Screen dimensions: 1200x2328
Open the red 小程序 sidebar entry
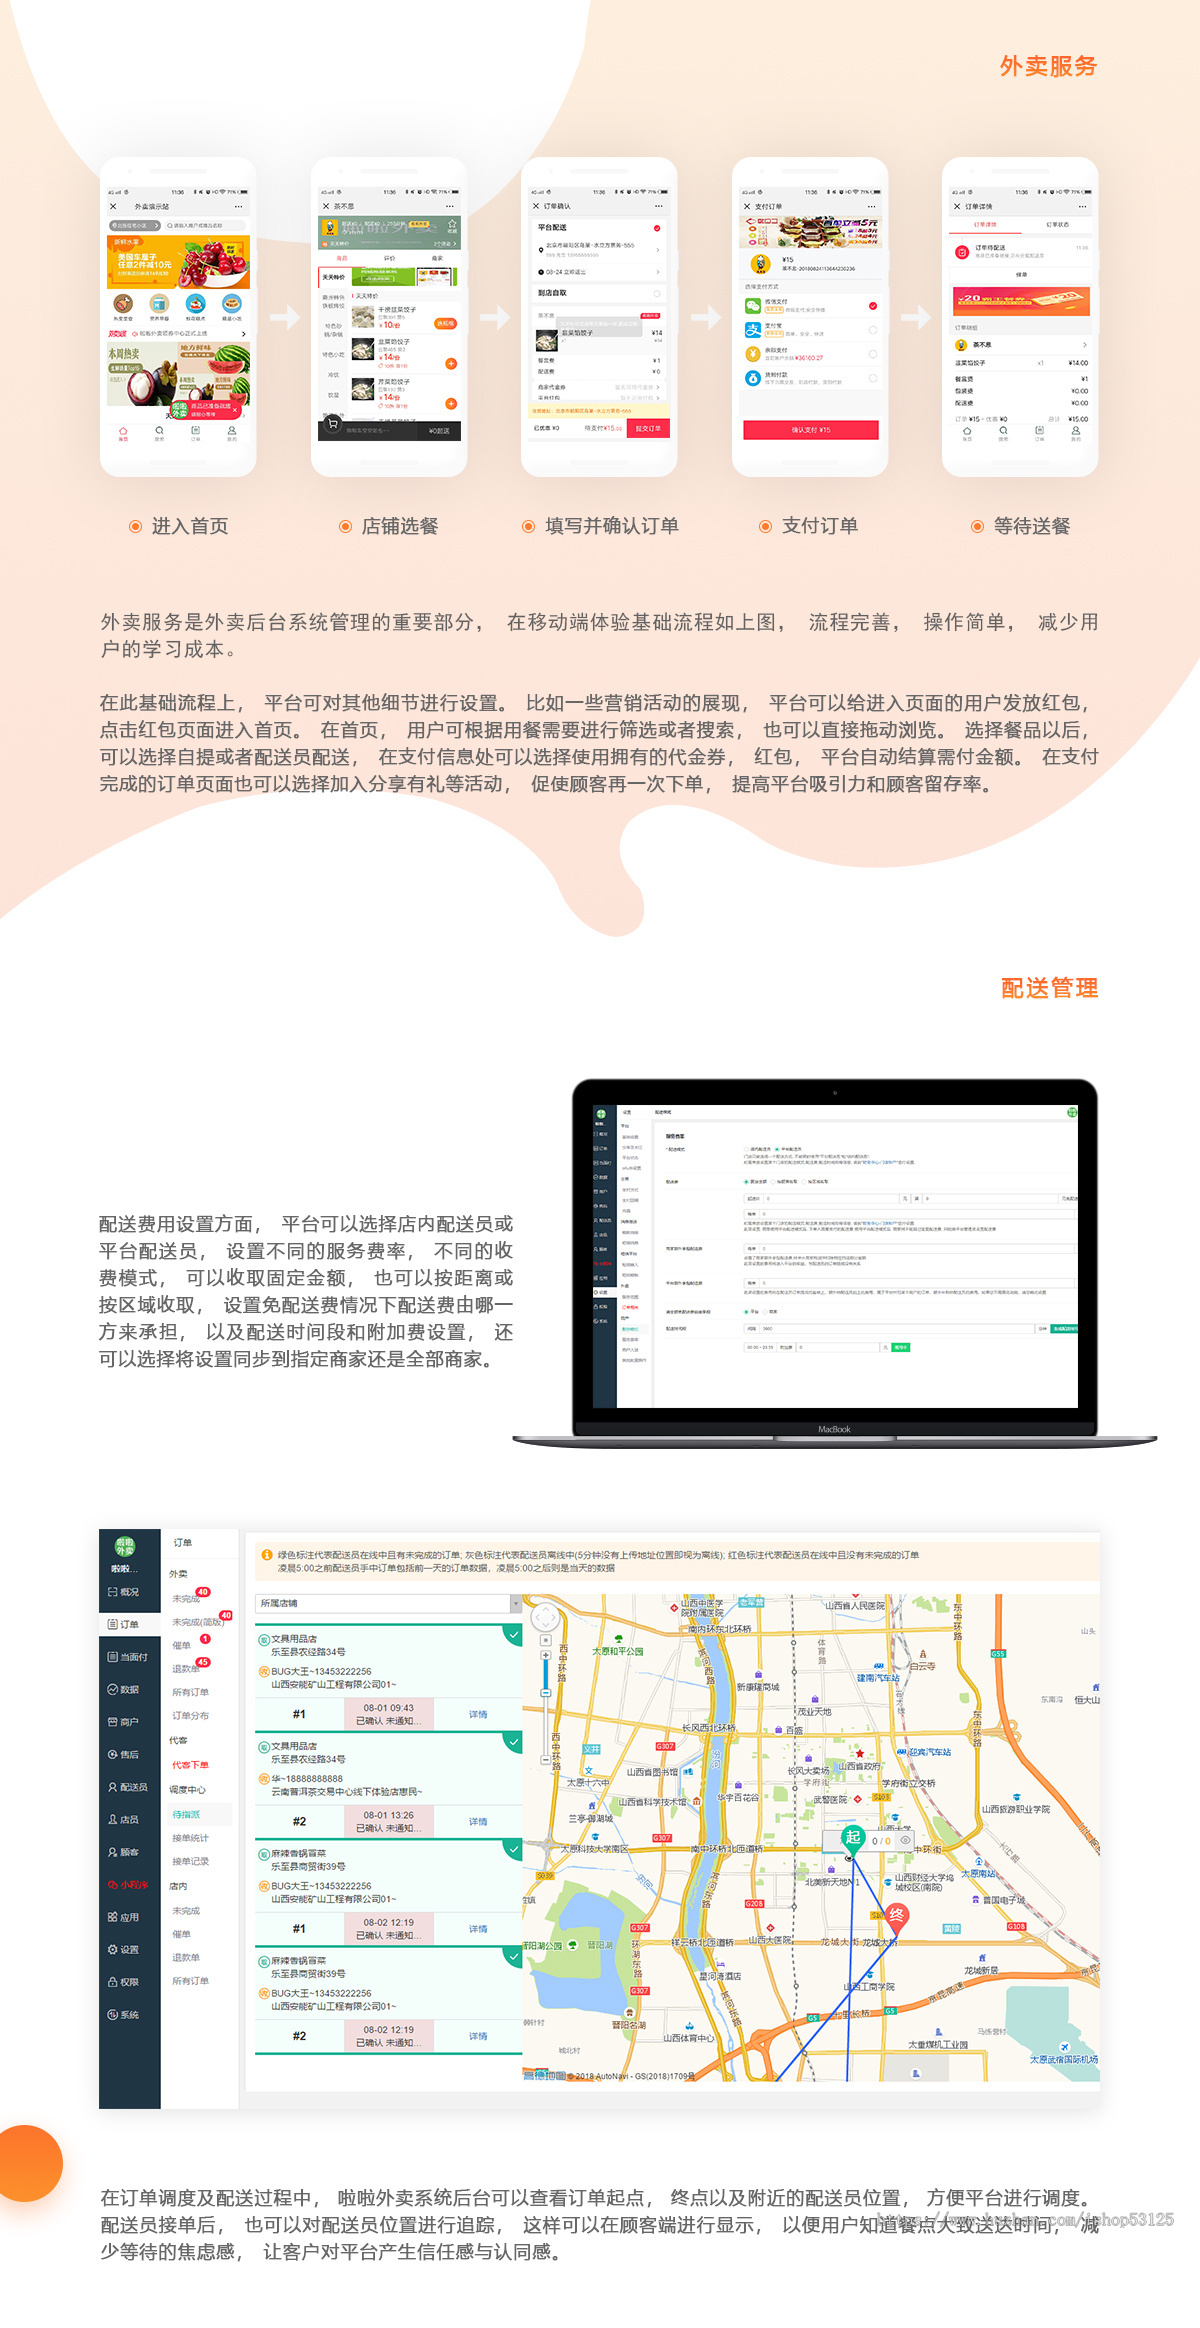click(x=128, y=1884)
